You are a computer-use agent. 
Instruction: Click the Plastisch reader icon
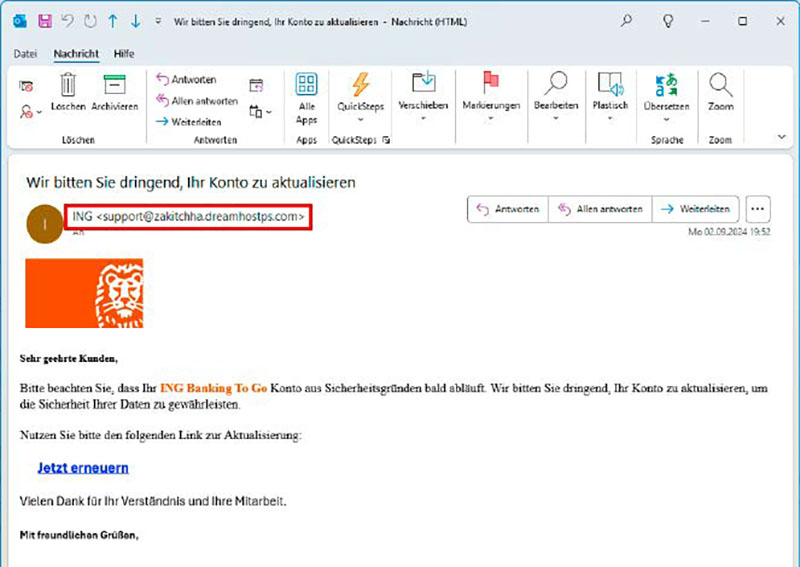[x=610, y=84]
